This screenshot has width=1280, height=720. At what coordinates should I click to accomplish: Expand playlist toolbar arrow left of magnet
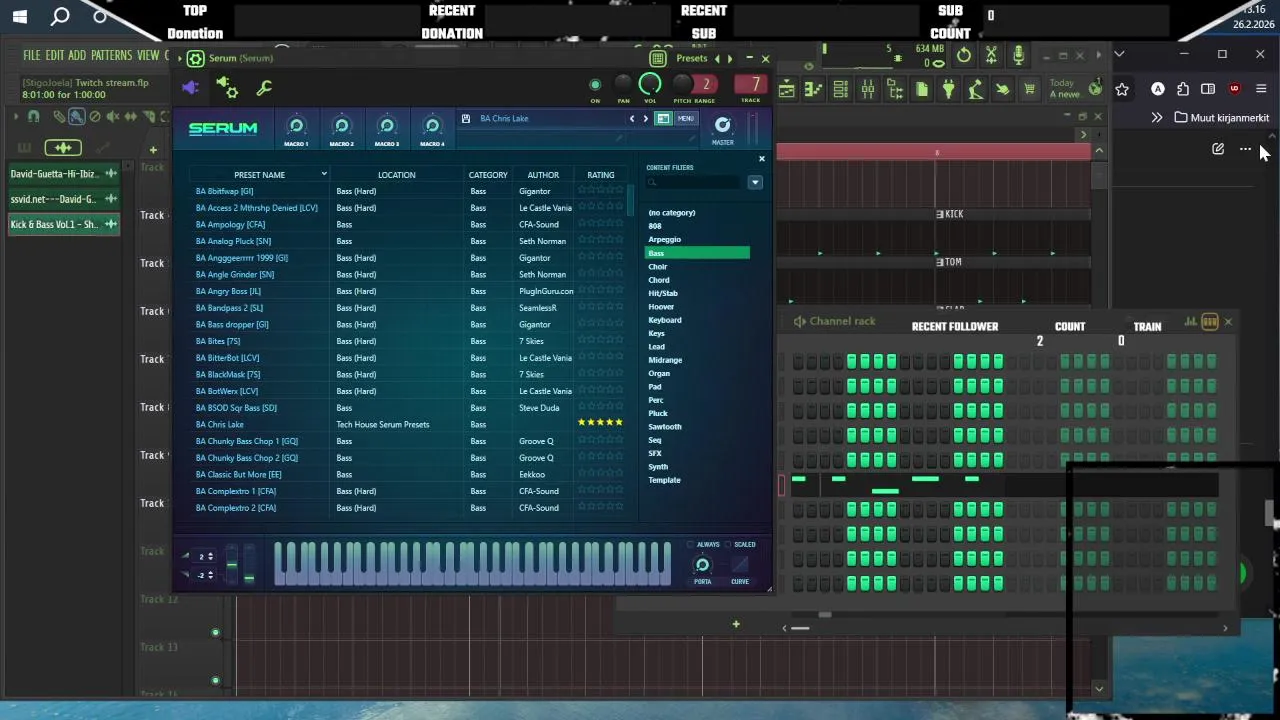17,117
